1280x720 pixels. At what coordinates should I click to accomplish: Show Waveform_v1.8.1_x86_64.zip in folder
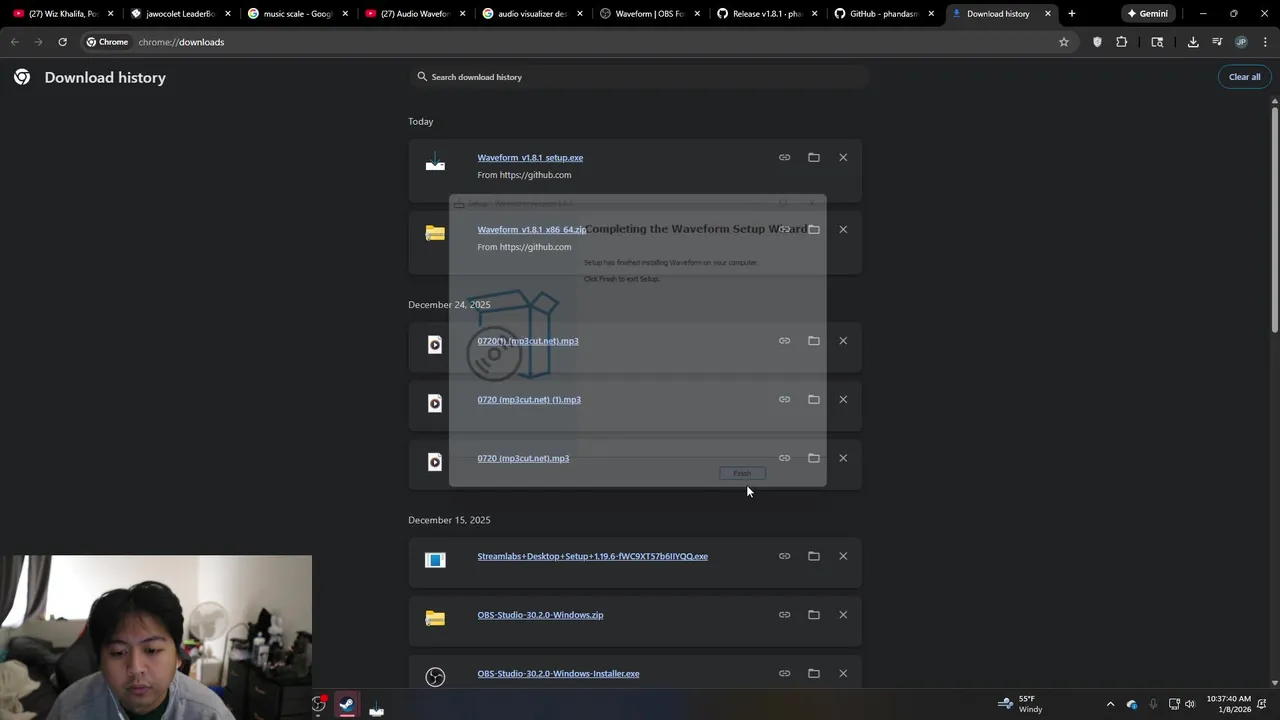click(x=814, y=229)
